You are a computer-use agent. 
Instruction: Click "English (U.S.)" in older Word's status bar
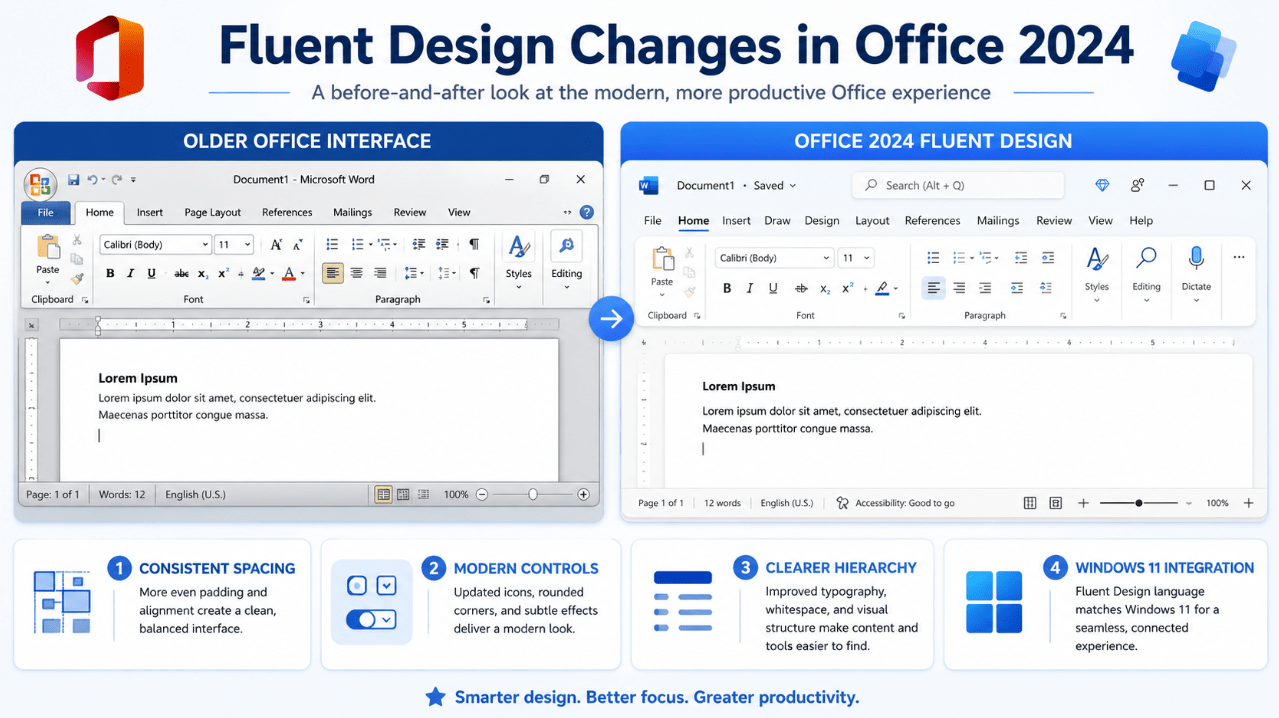click(x=195, y=494)
